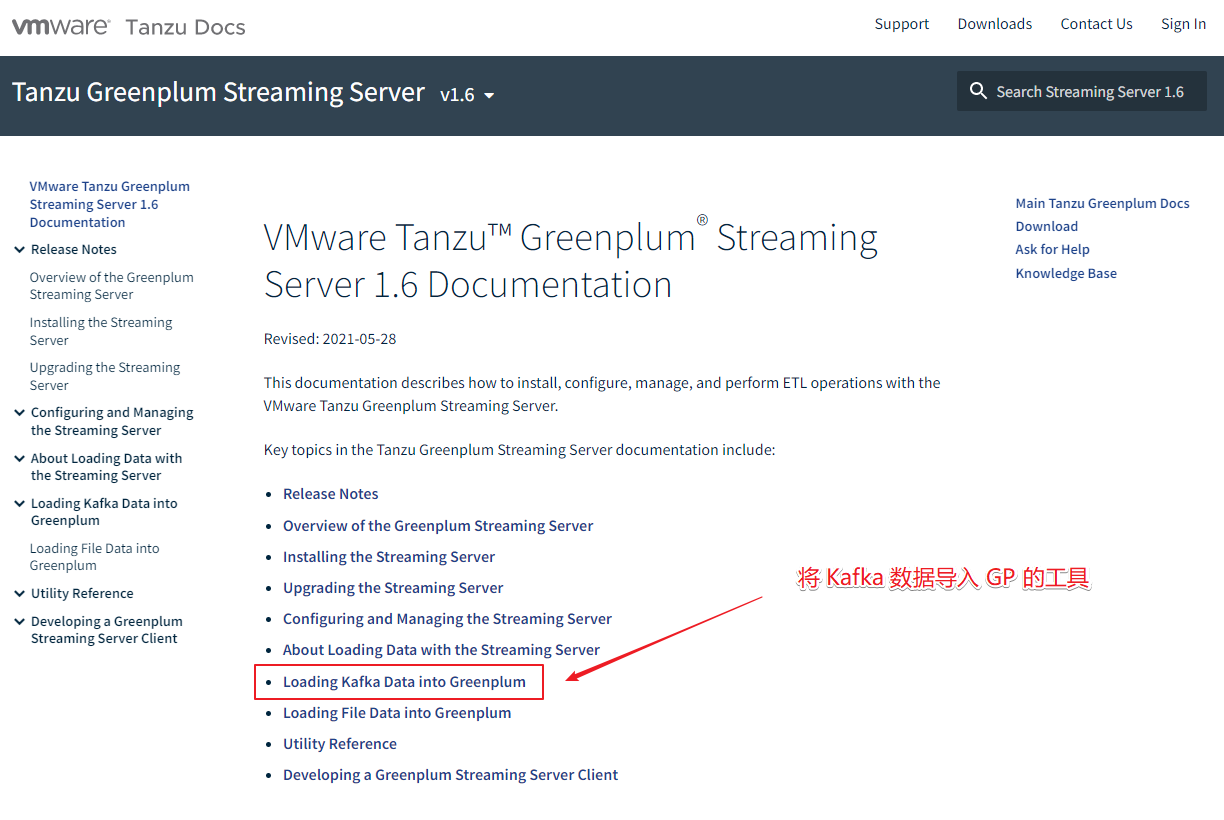Viewport: 1224px width, 820px height.
Task: Click the Tanzu Greenplum Streaming Server title
Action: click(x=218, y=92)
